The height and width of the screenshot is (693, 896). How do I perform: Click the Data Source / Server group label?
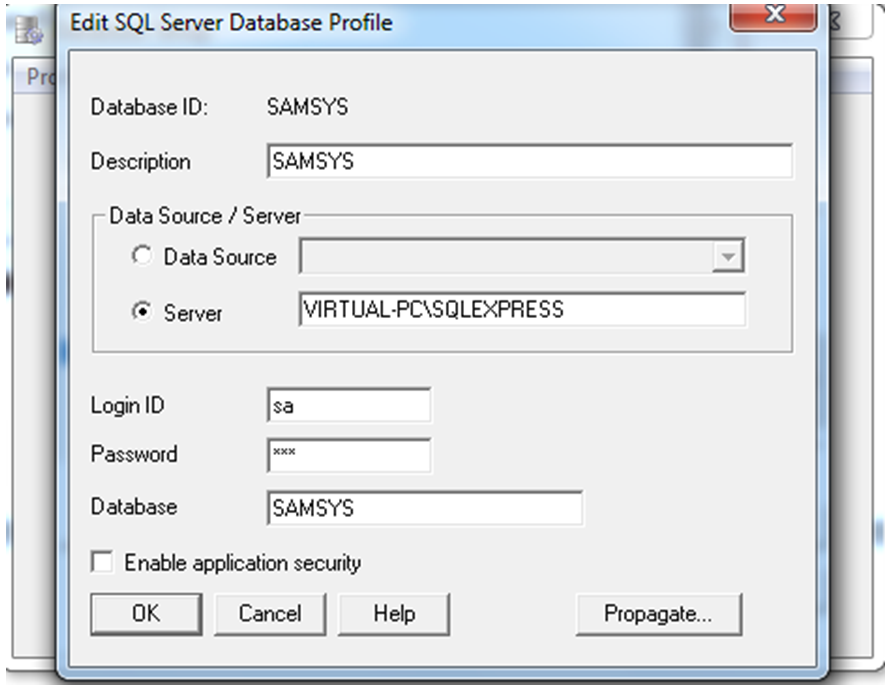205,216
